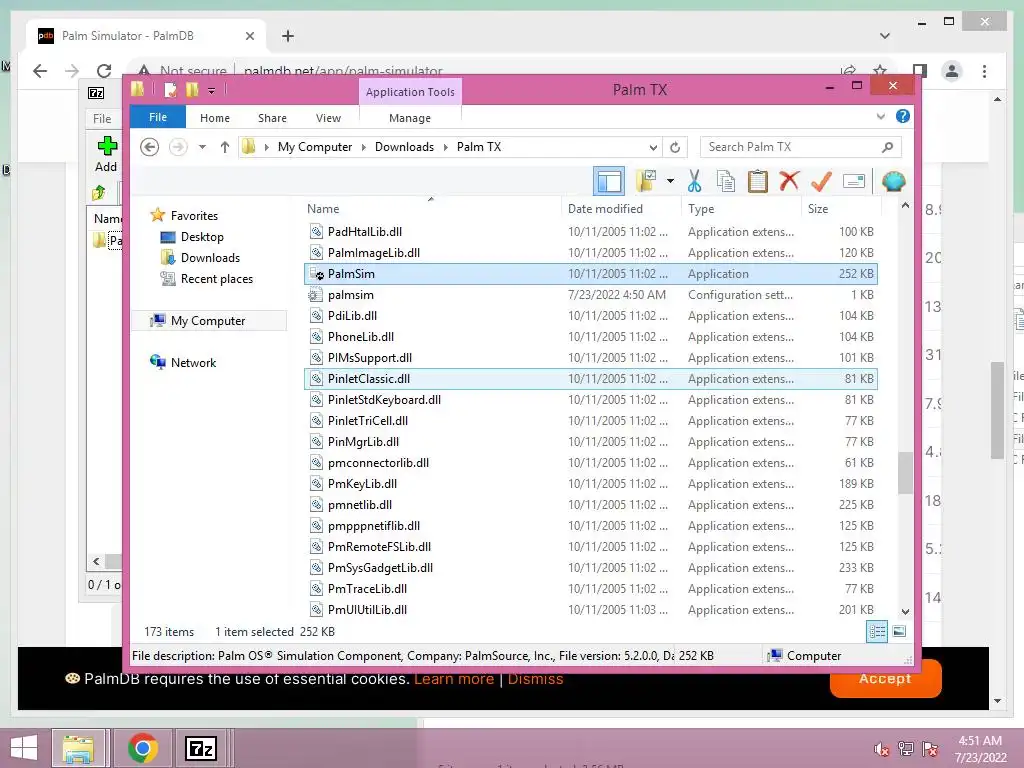Click My Computer in the address breadcrumb
Image resolution: width=1024 pixels, height=768 pixels.
coord(315,147)
